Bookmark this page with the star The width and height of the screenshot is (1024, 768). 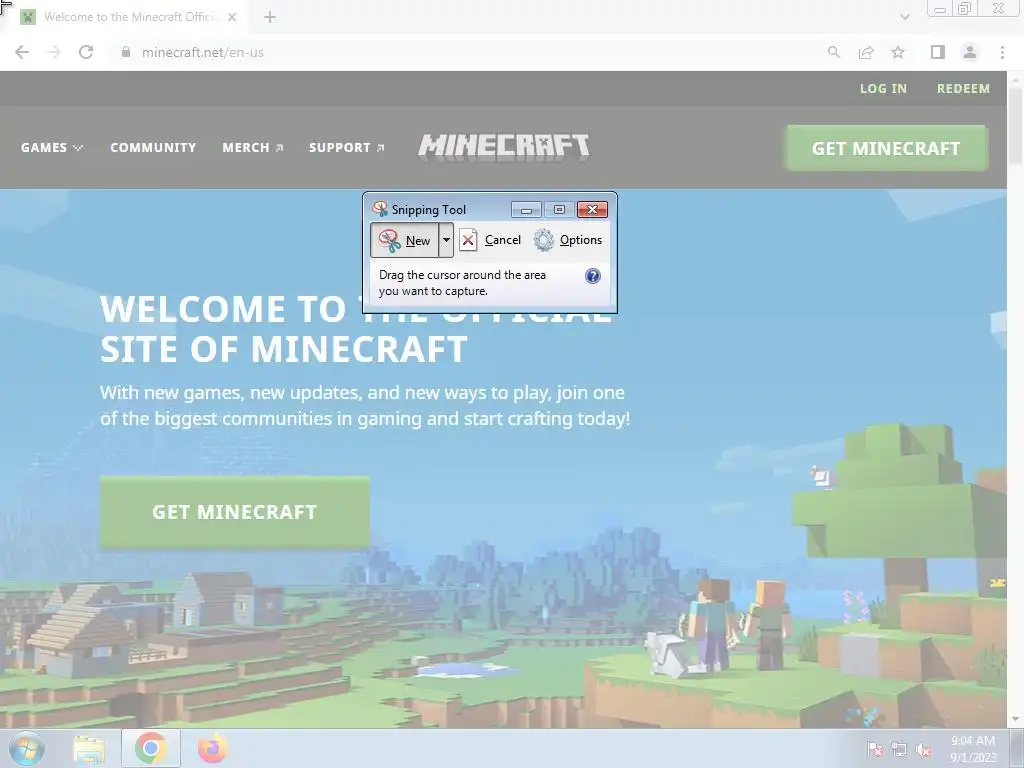898,52
